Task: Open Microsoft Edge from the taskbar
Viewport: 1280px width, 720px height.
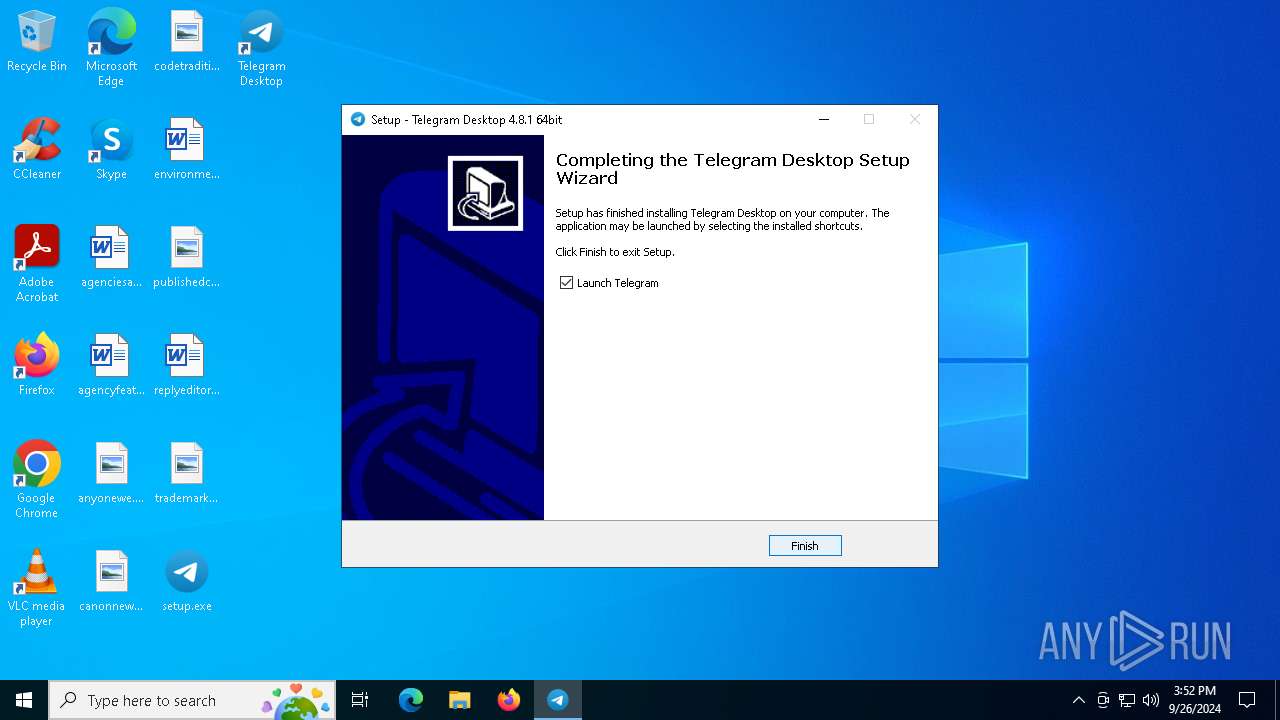Action: click(x=410, y=700)
